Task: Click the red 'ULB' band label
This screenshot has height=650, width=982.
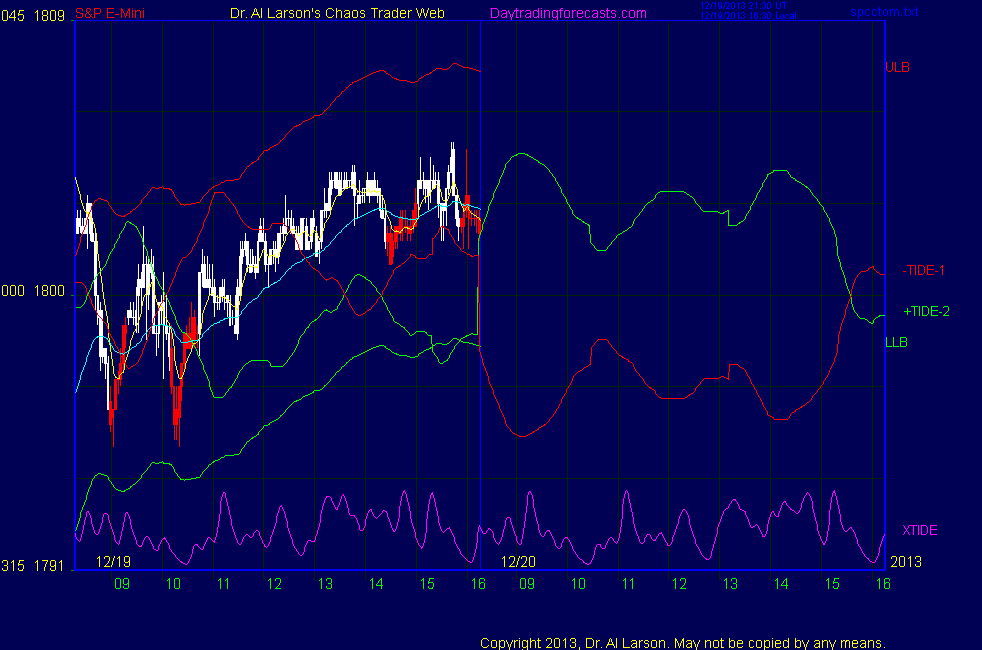Action: [x=897, y=67]
